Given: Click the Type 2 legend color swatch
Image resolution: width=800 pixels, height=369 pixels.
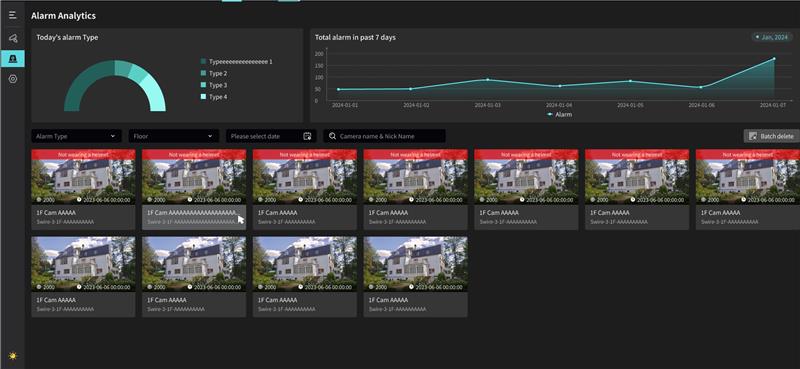Looking at the screenshot, I should (x=204, y=73).
